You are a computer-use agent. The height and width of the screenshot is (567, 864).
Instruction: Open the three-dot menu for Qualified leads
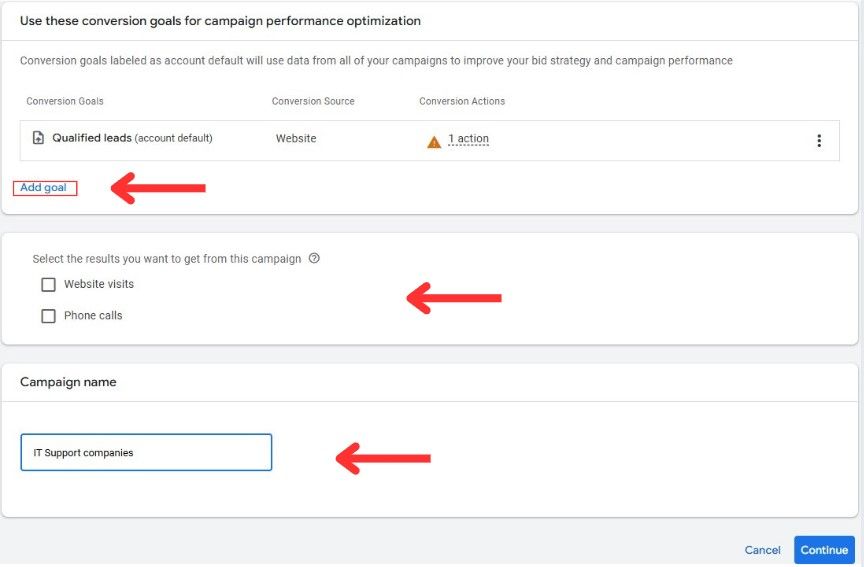point(819,141)
